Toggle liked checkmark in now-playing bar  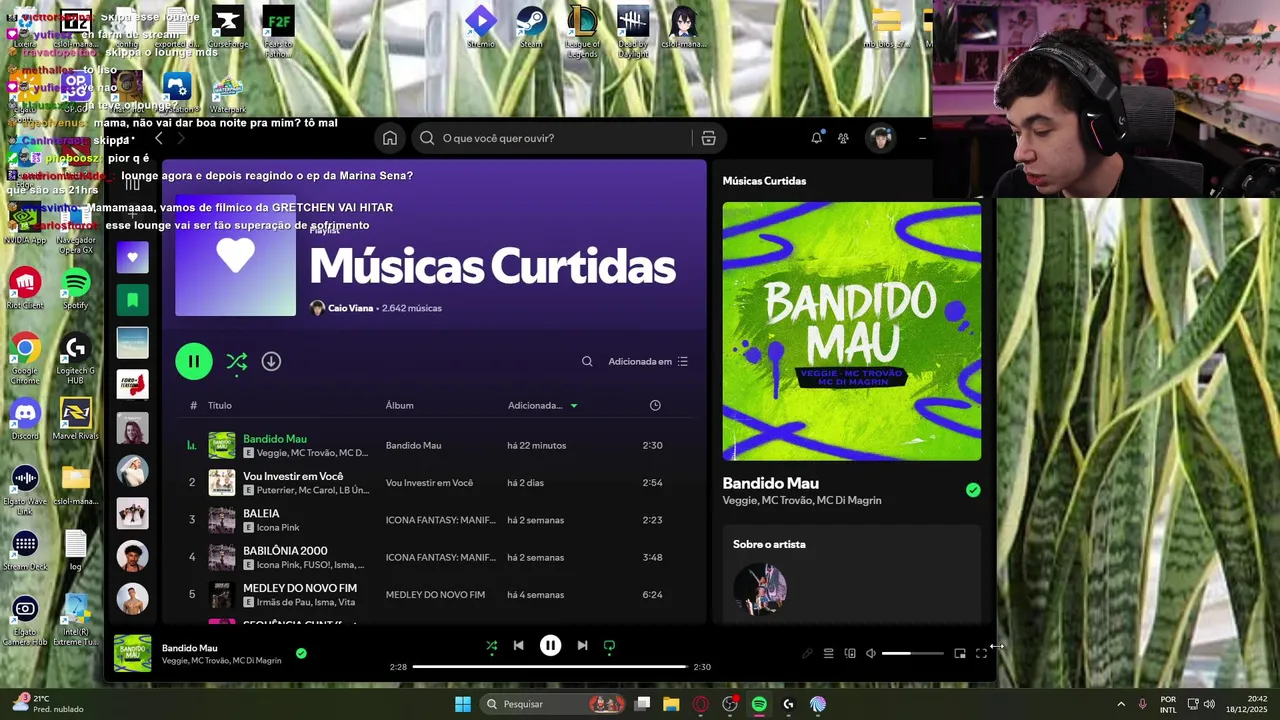pyautogui.click(x=301, y=653)
